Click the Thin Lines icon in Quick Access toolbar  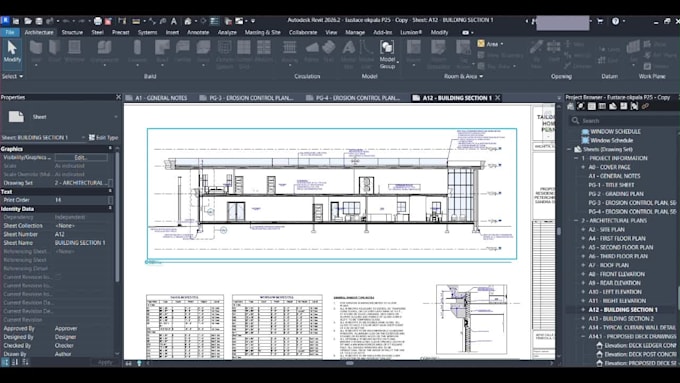coord(215,21)
